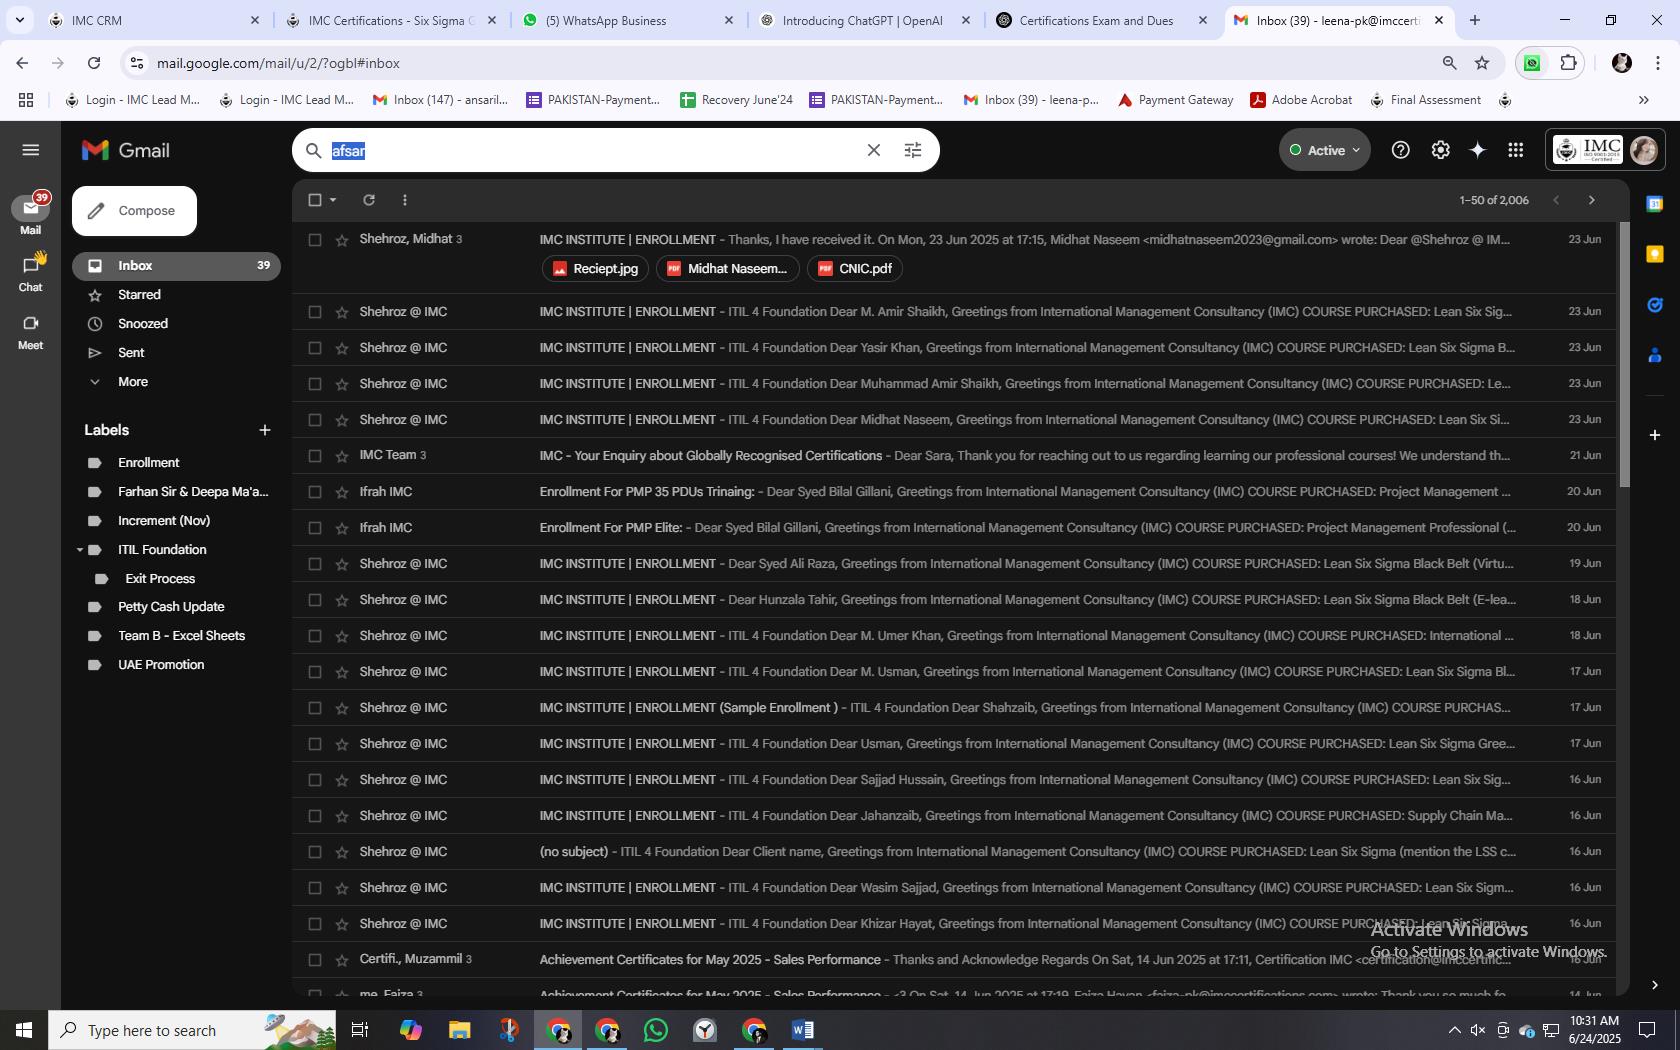Screen dimensions: 1680x1050
Task: Collapse the ITIL Foundation label tree
Action: tap(80, 550)
